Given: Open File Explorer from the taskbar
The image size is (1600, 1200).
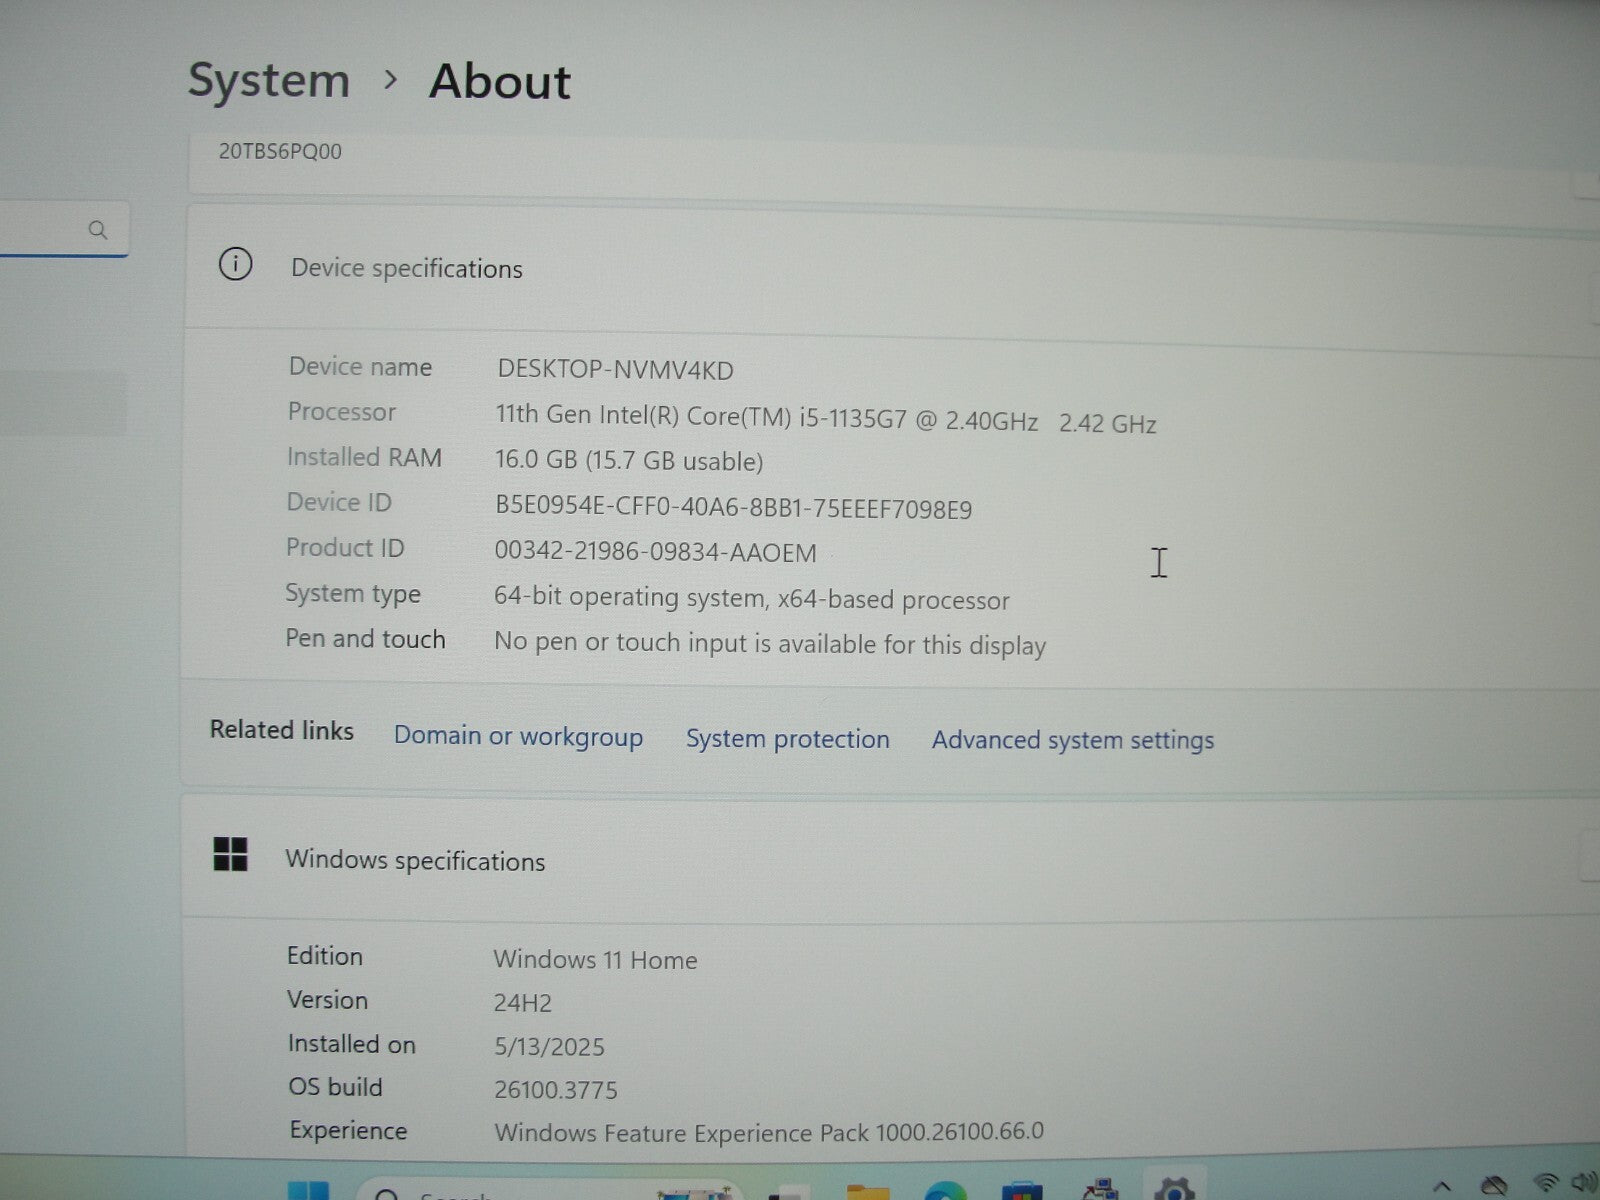Looking at the screenshot, I should click(x=867, y=1192).
